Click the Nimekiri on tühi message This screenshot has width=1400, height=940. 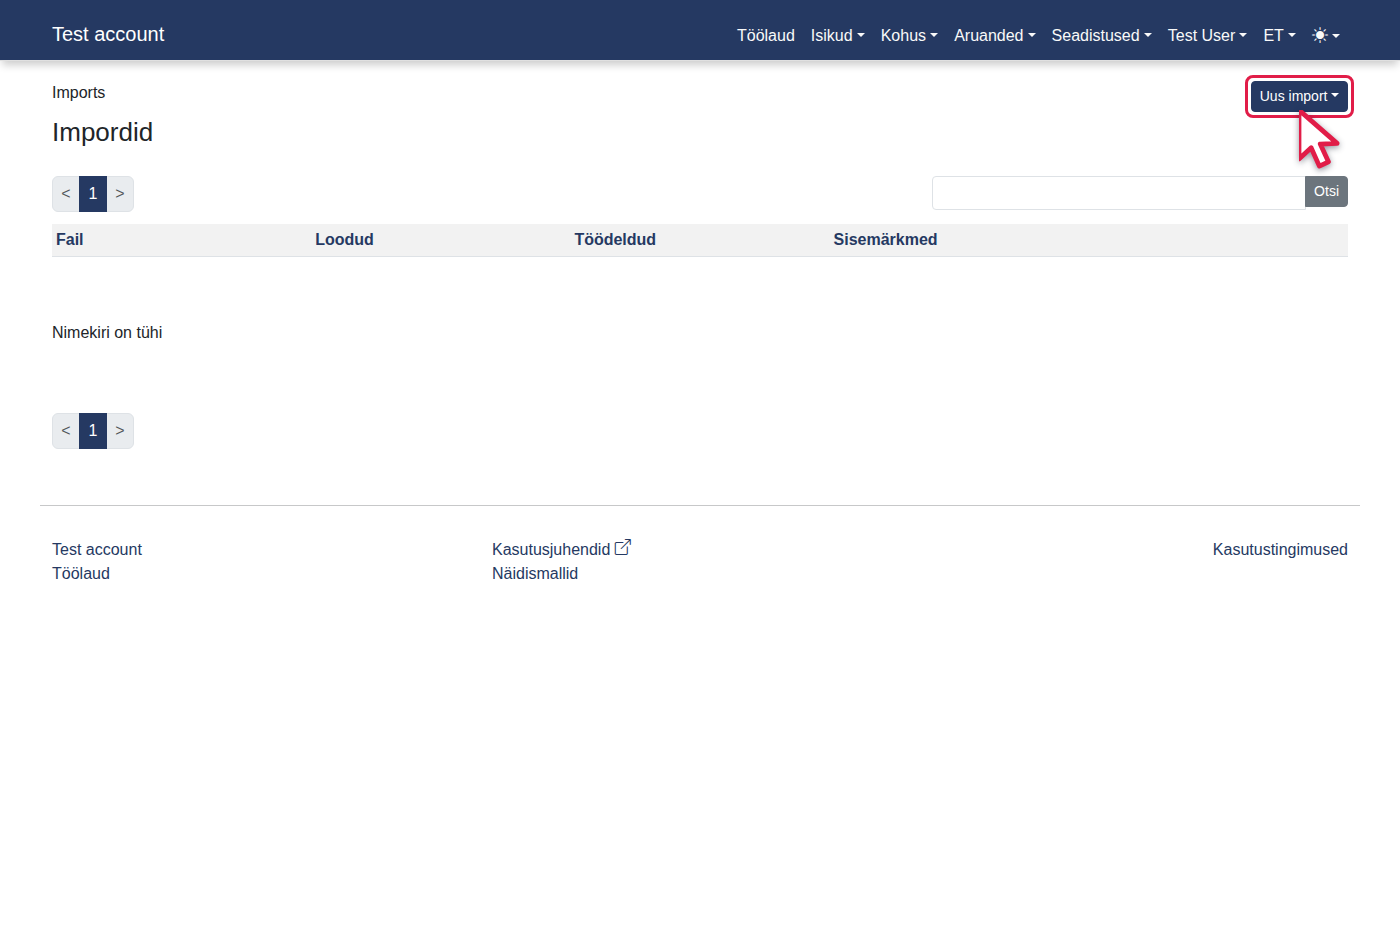[107, 332]
